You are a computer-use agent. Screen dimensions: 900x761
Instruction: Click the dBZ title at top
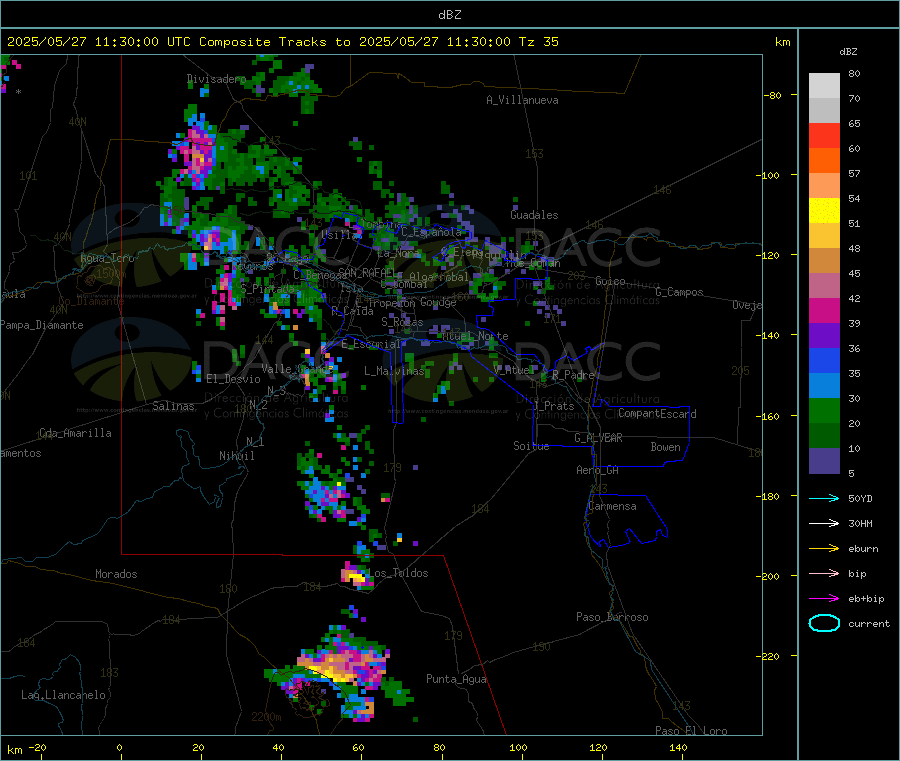449,15
